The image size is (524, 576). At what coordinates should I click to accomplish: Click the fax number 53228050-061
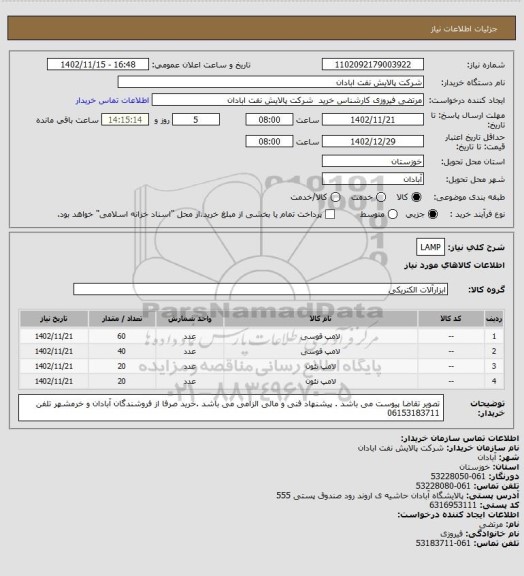pyautogui.click(x=458, y=476)
